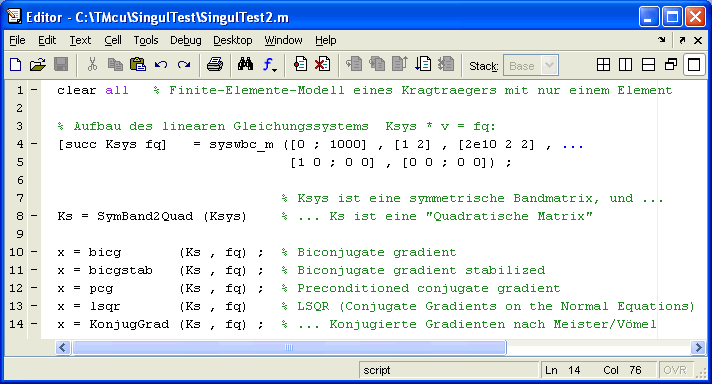The height and width of the screenshot is (384, 712).
Task: Click the Step In icon
Action: coord(377,65)
